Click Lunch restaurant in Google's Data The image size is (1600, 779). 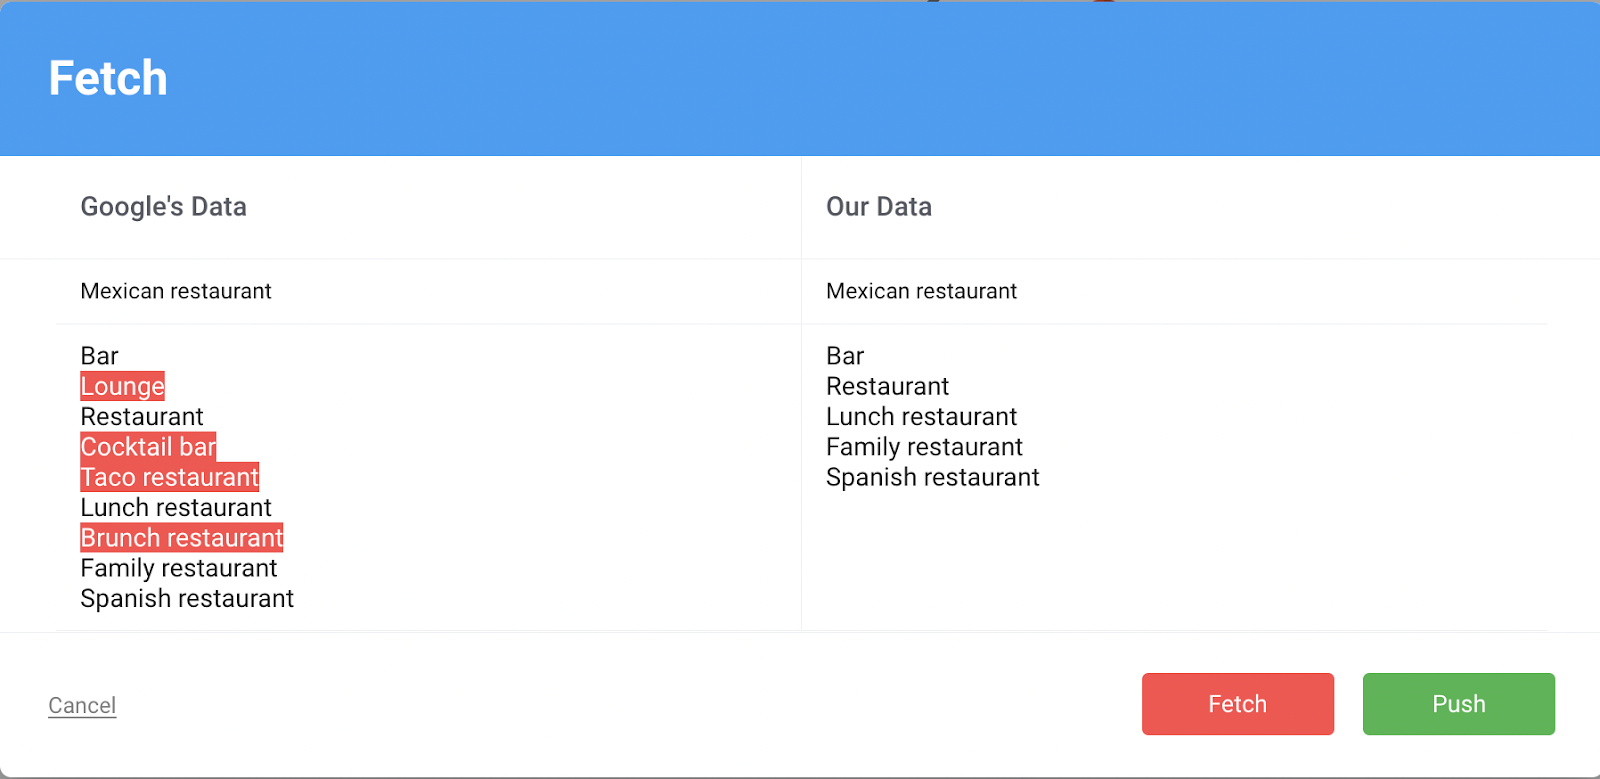(x=176, y=507)
